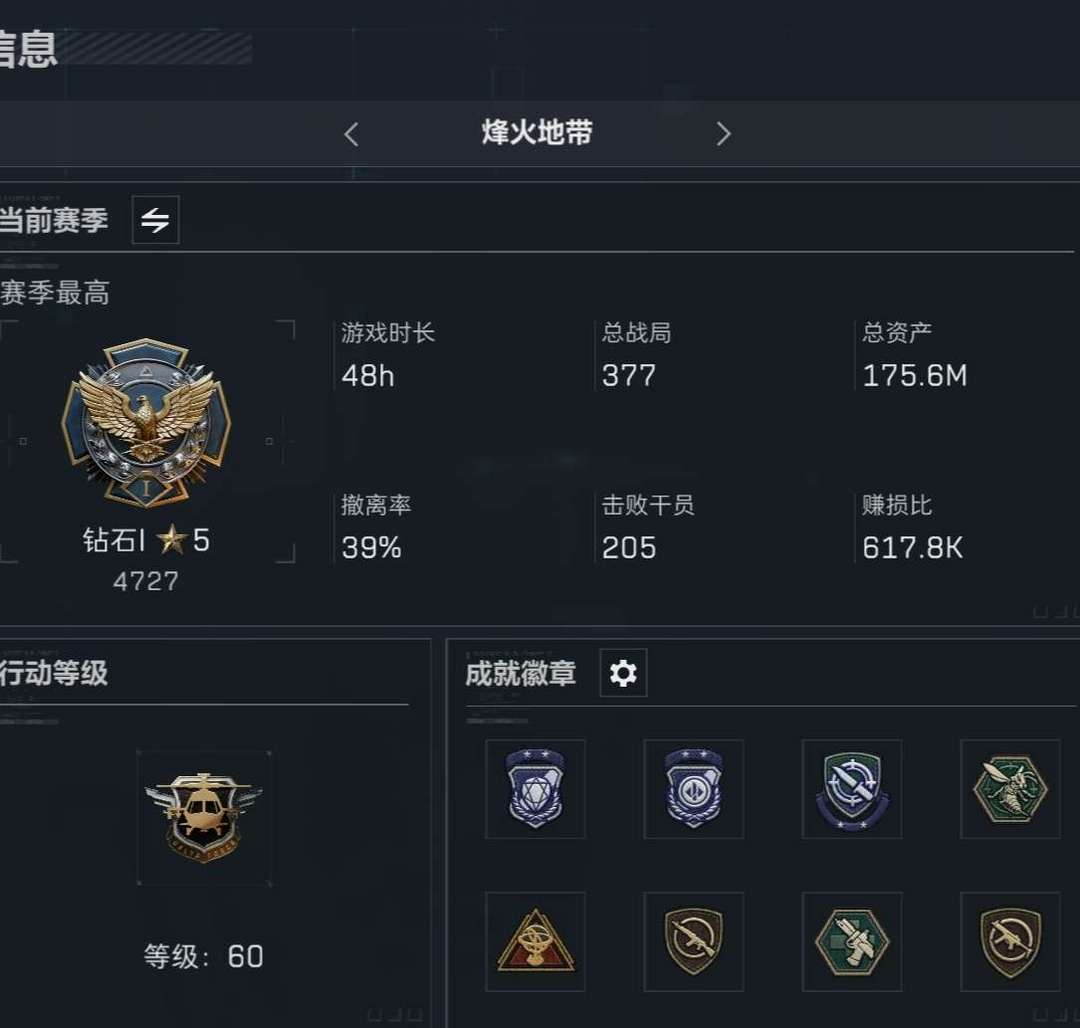Viewport: 1080px width, 1028px height.
Task: View the 总资产 175.6M stat
Action: [915, 356]
